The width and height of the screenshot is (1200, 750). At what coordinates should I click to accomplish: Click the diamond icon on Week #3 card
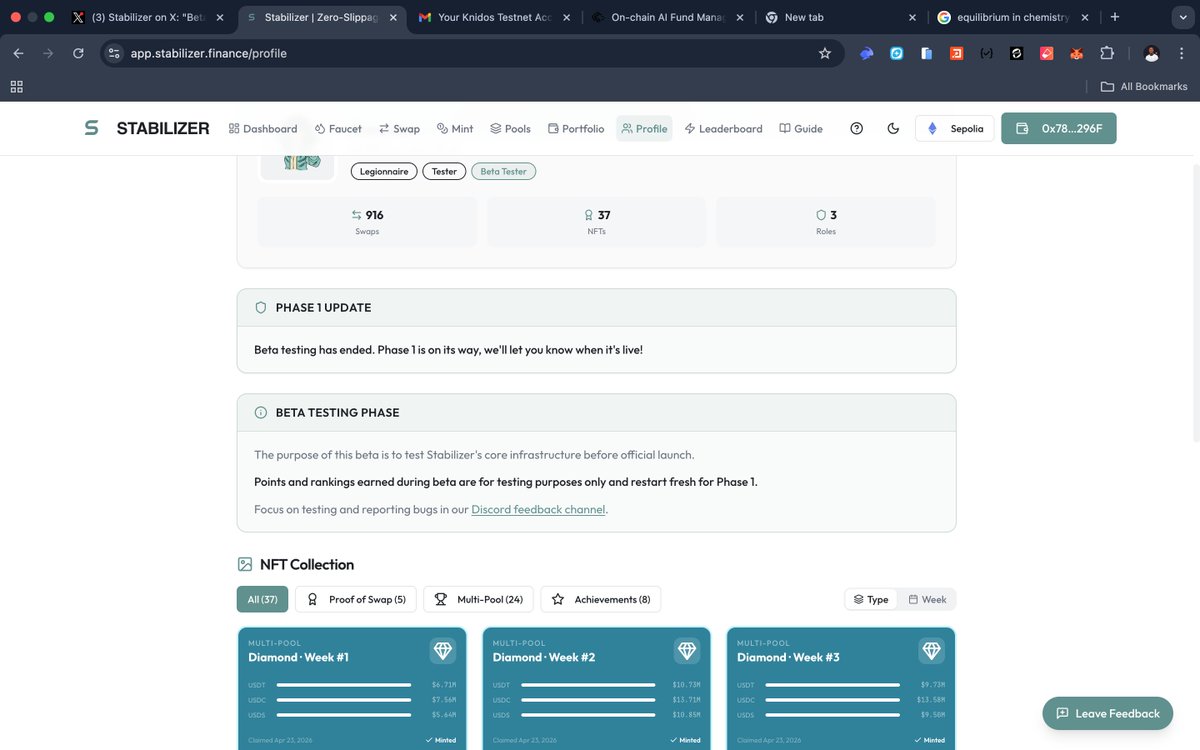[931, 651]
